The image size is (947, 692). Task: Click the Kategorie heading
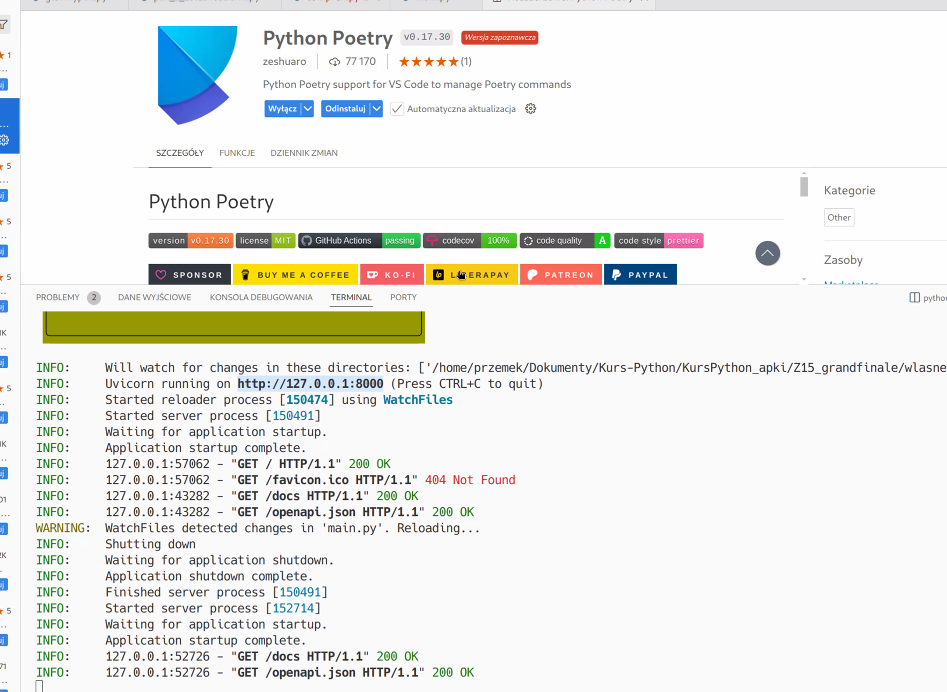849,190
